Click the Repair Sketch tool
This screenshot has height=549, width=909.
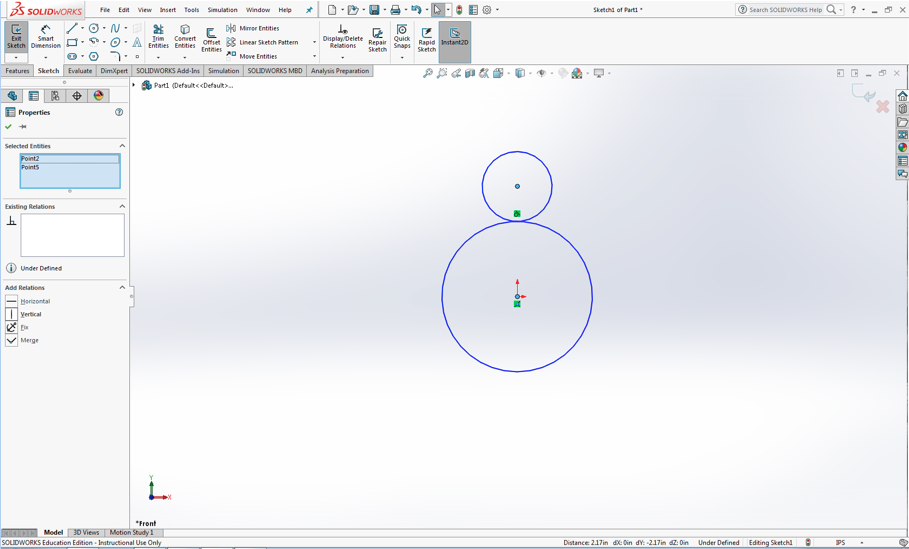click(377, 41)
